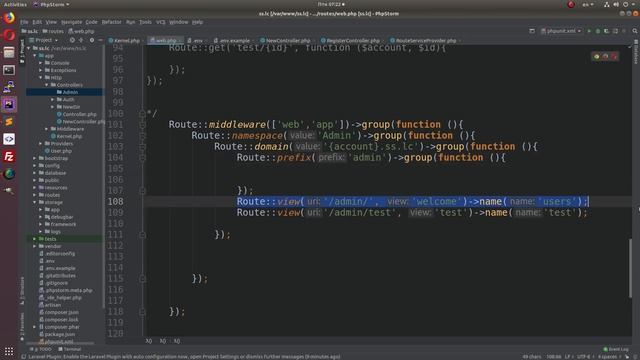
Task: Open system volume indicator in top bar
Action: click(616, 4)
